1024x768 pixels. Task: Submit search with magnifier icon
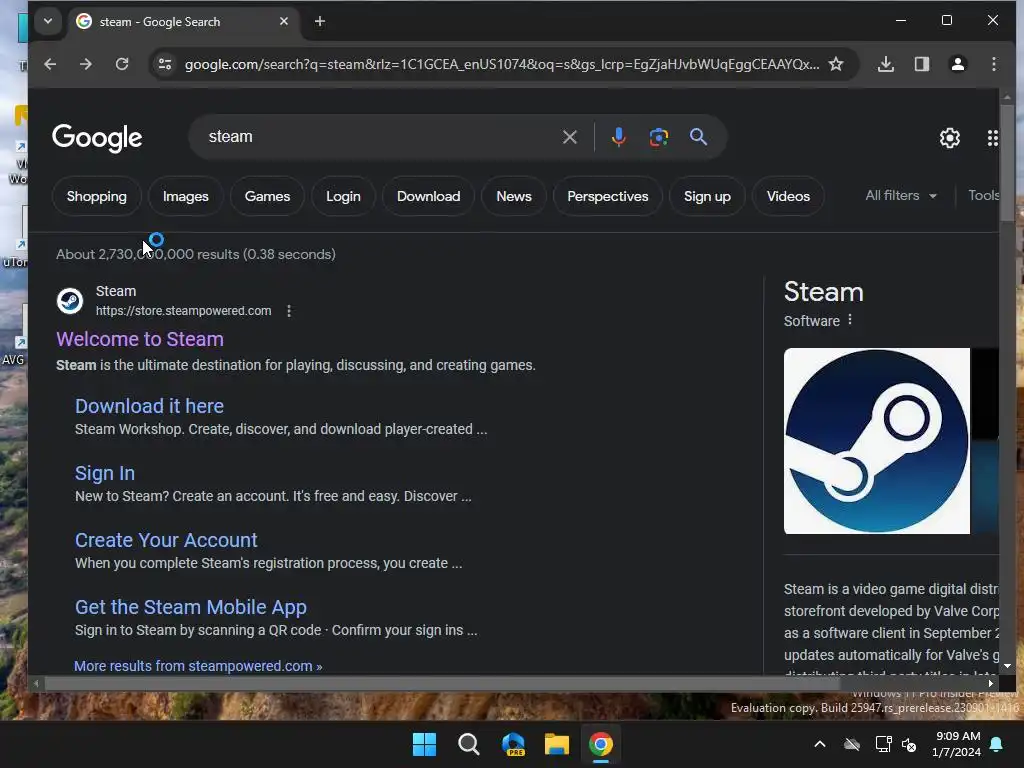698,137
